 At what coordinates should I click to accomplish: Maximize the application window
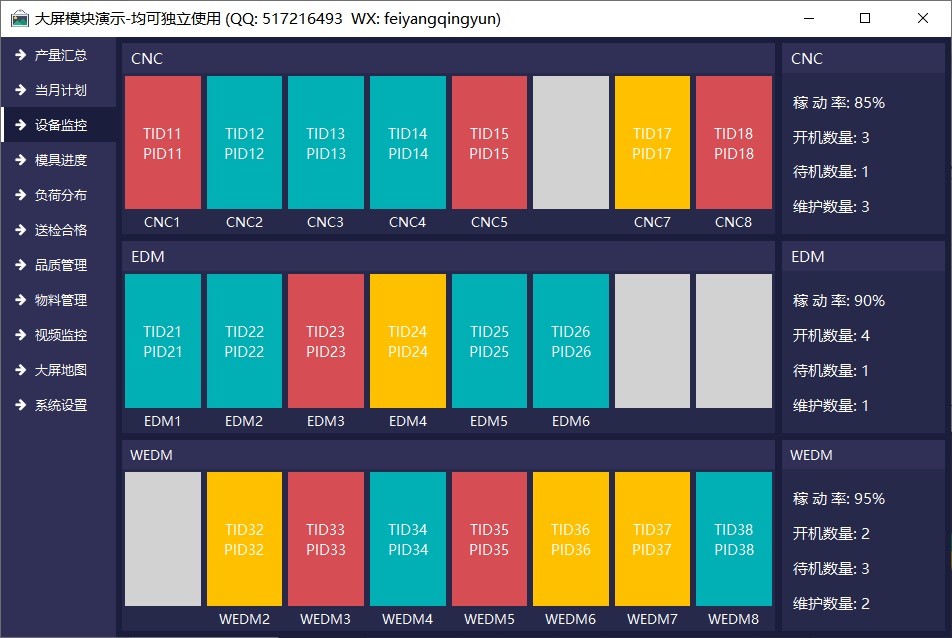(x=865, y=18)
